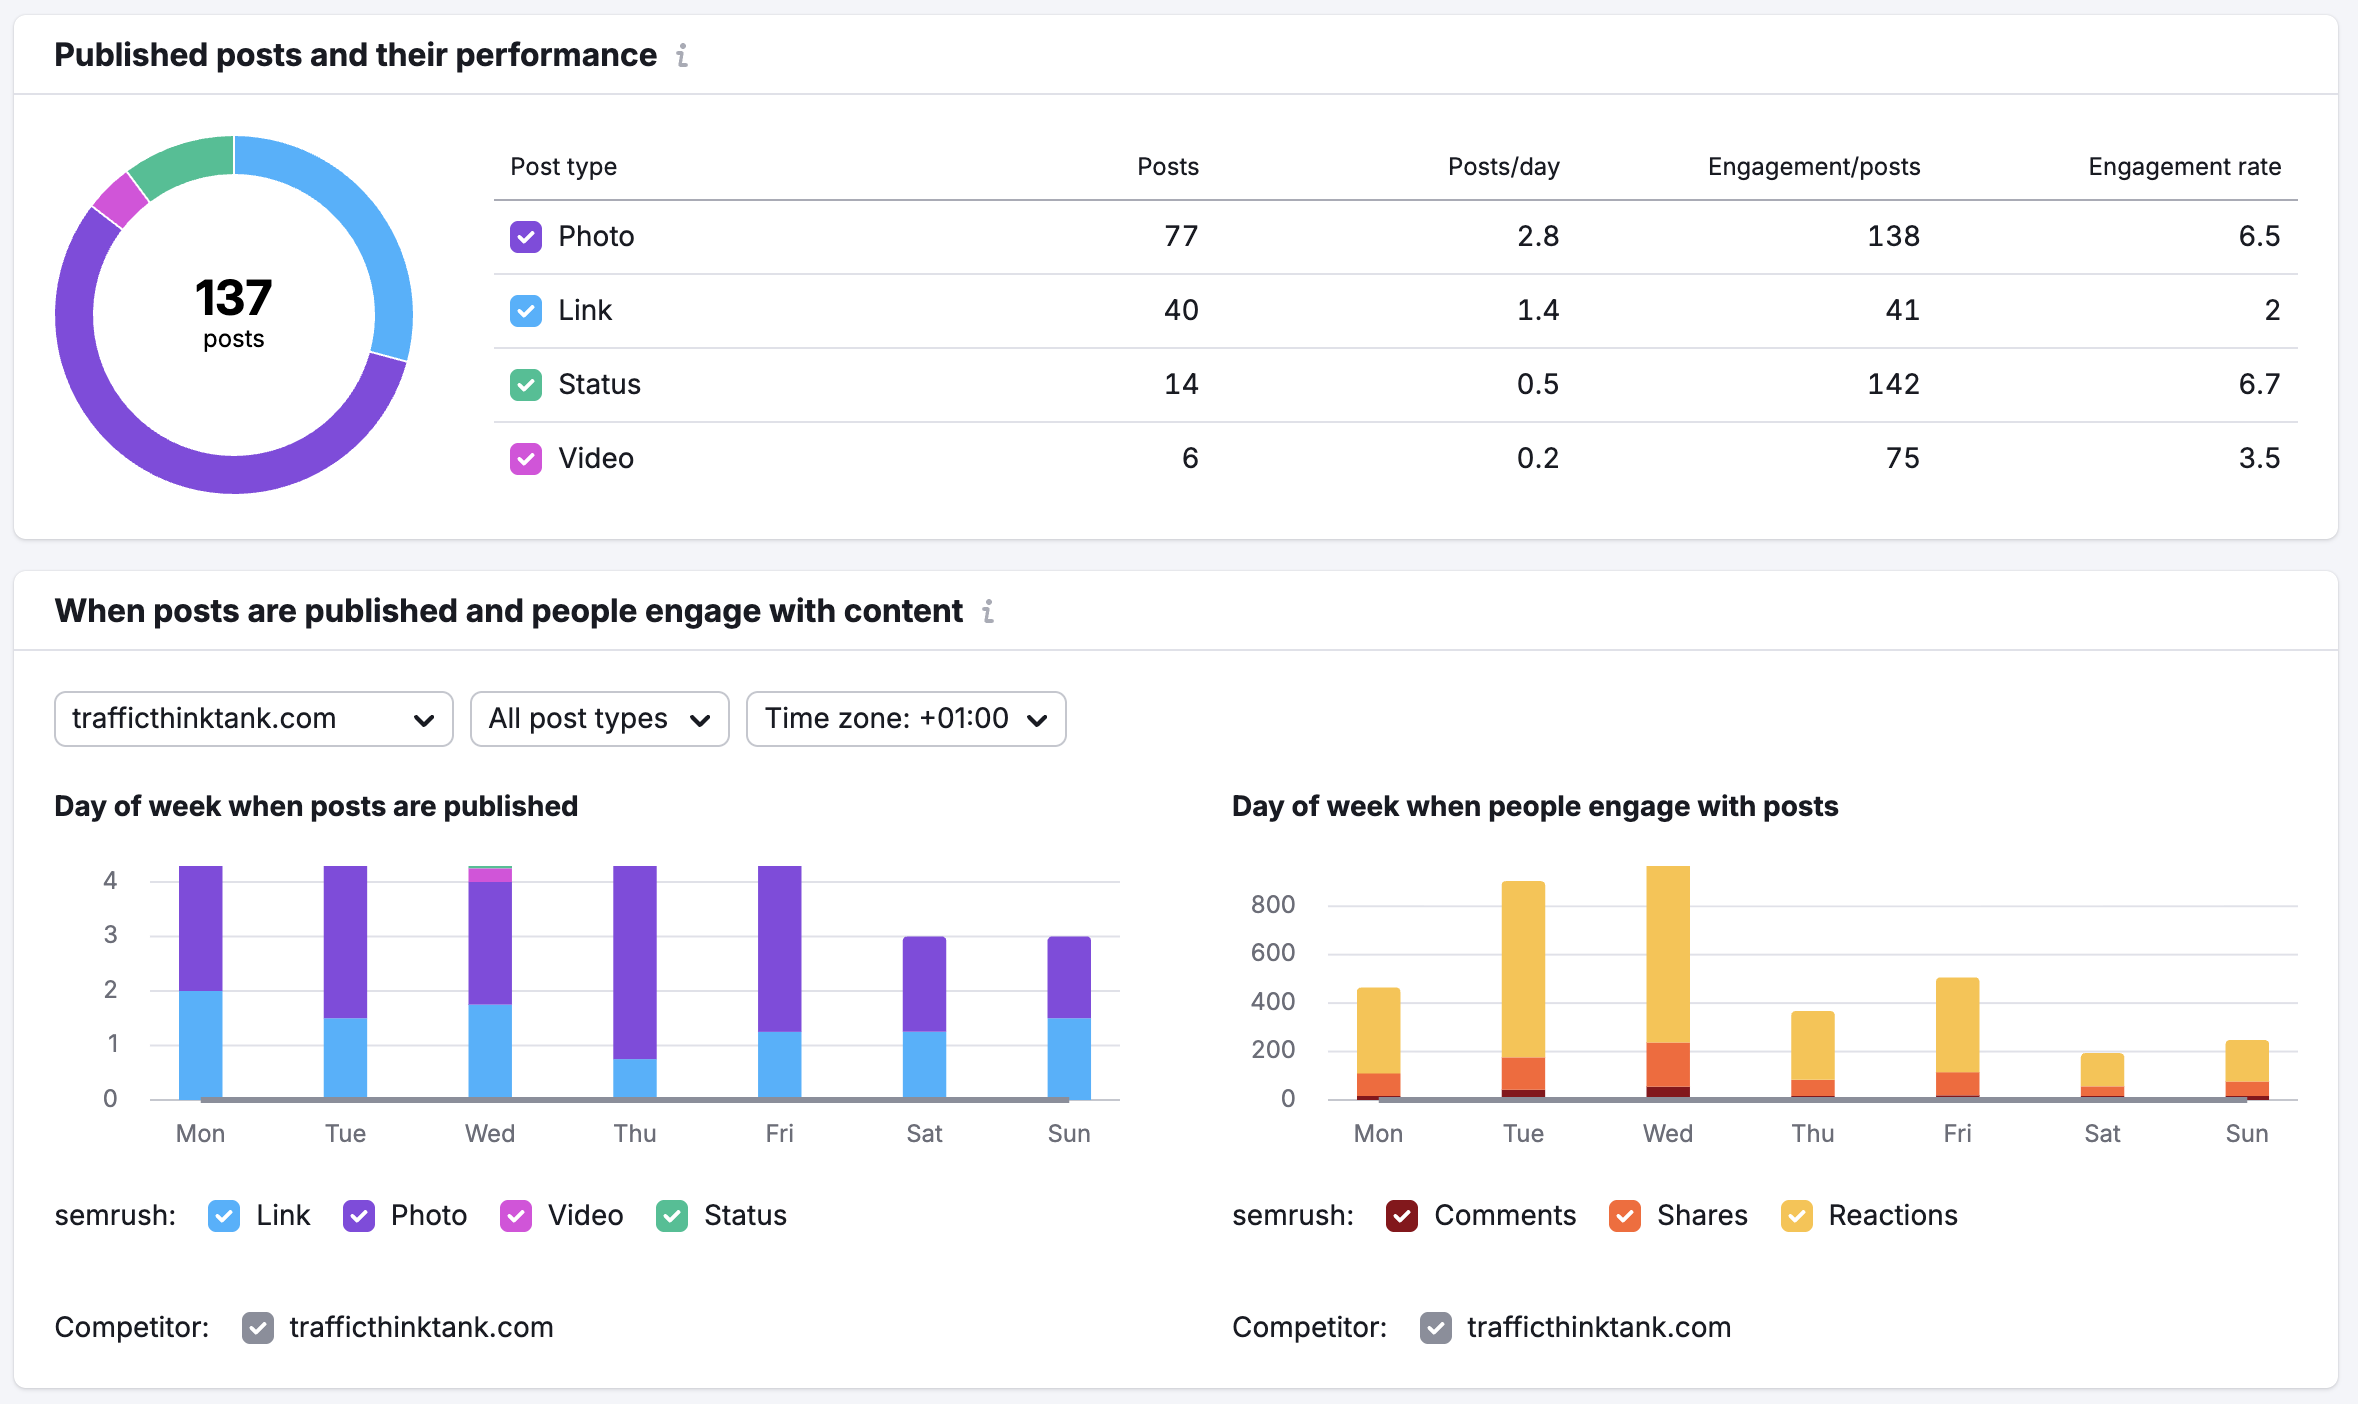Image resolution: width=2358 pixels, height=1404 pixels.
Task: Uncheck Photo checkbox in post type table
Action: [x=526, y=237]
